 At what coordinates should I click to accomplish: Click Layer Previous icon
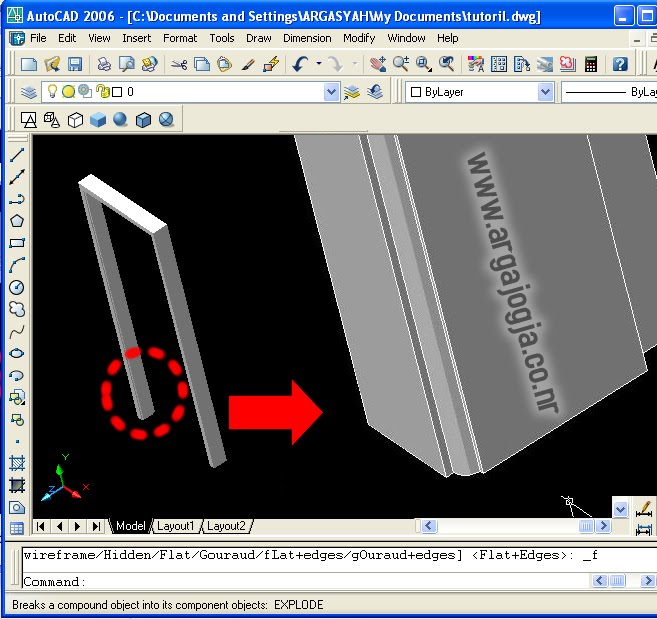(x=375, y=92)
